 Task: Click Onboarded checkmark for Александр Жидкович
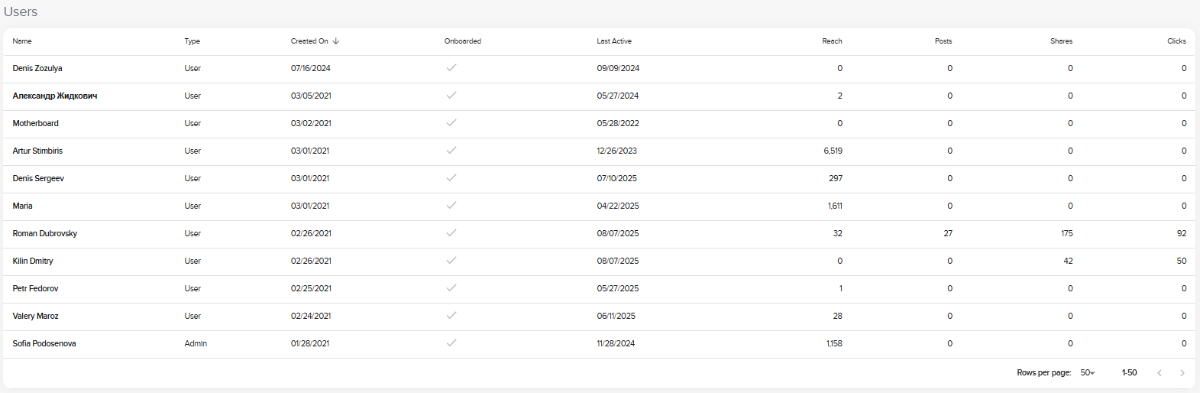pos(451,95)
